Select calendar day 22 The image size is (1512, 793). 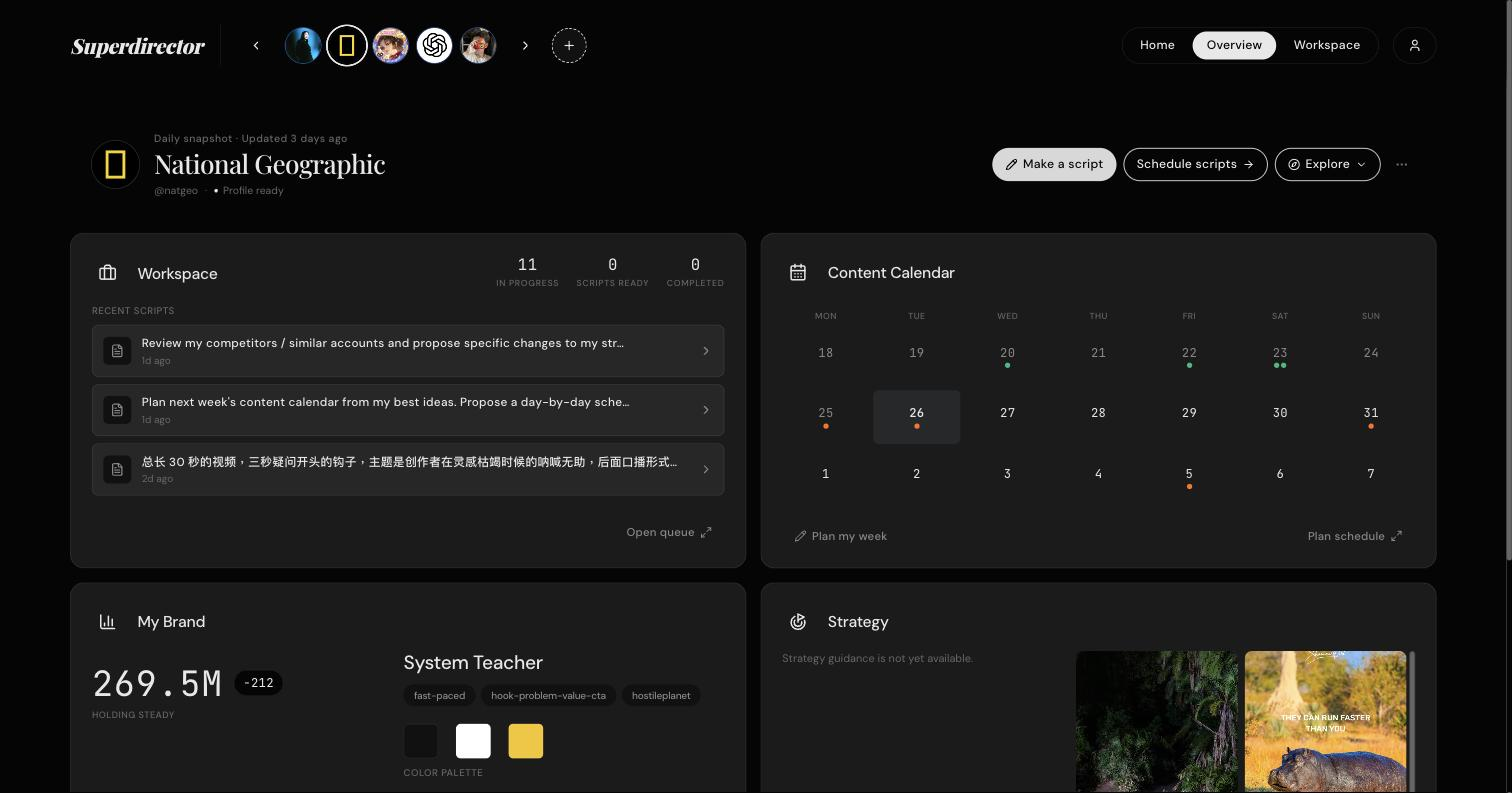point(1189,356)
